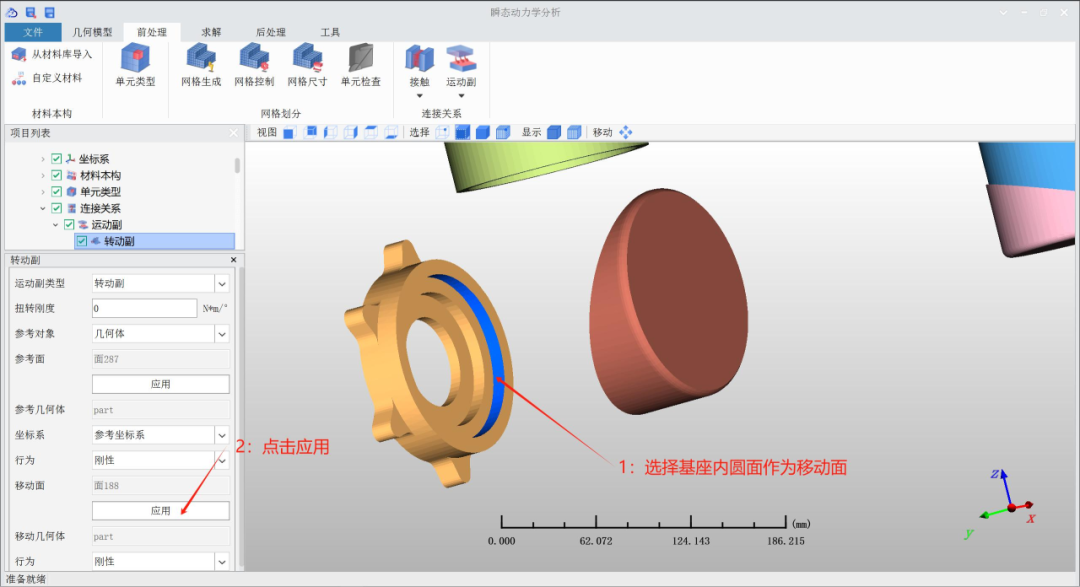Image resolution: width=1080 pixels, height=587 pixels.
Task: Click the 参考面 field showing 面287
Action: coord(160,359)
